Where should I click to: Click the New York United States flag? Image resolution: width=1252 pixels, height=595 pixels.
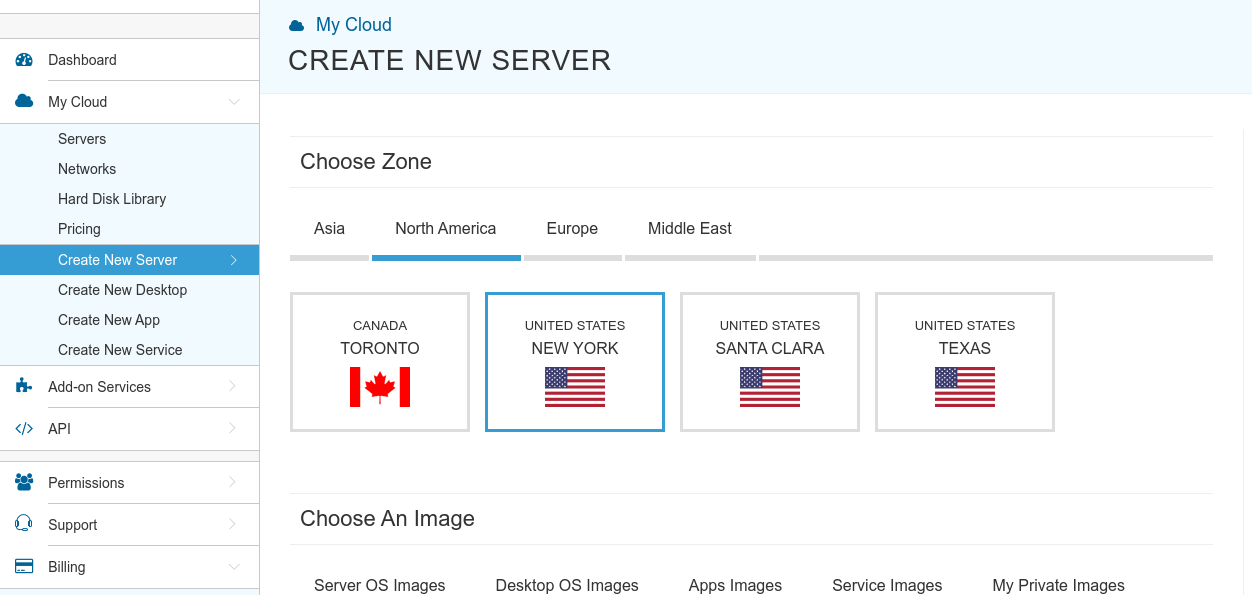[575, 387]
